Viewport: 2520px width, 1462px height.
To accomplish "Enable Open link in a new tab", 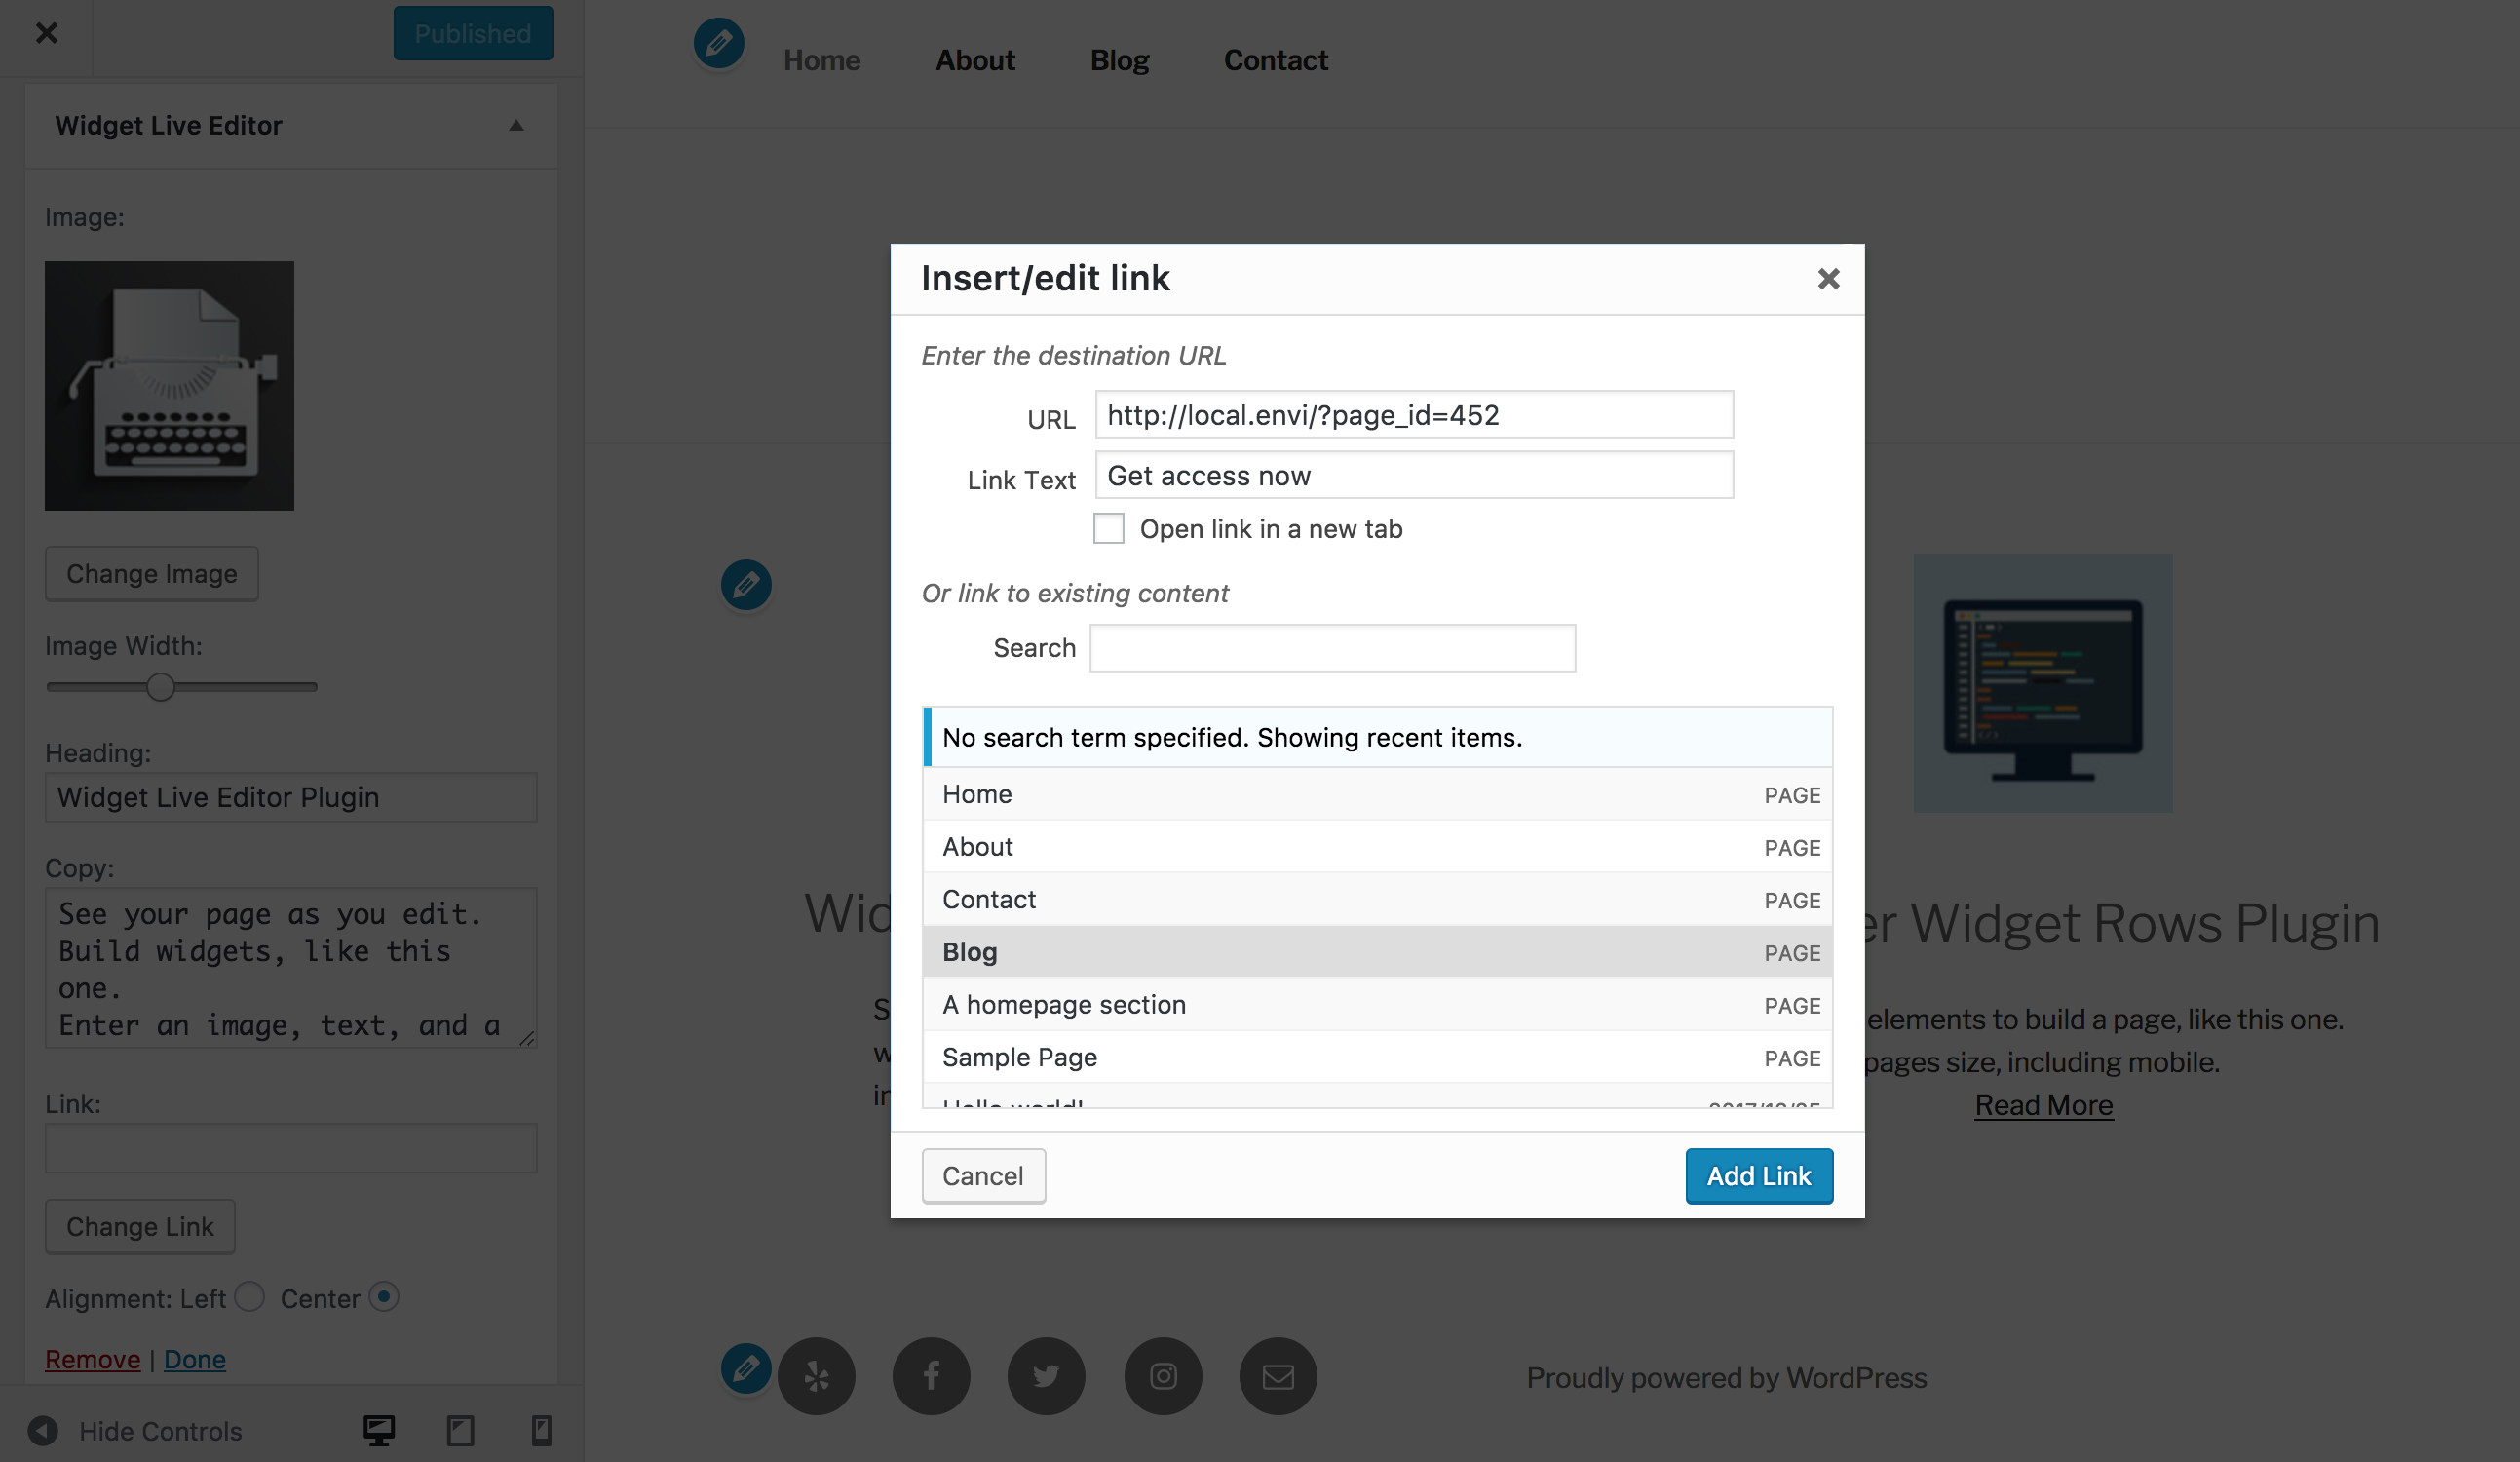I will click(1108, 528).
